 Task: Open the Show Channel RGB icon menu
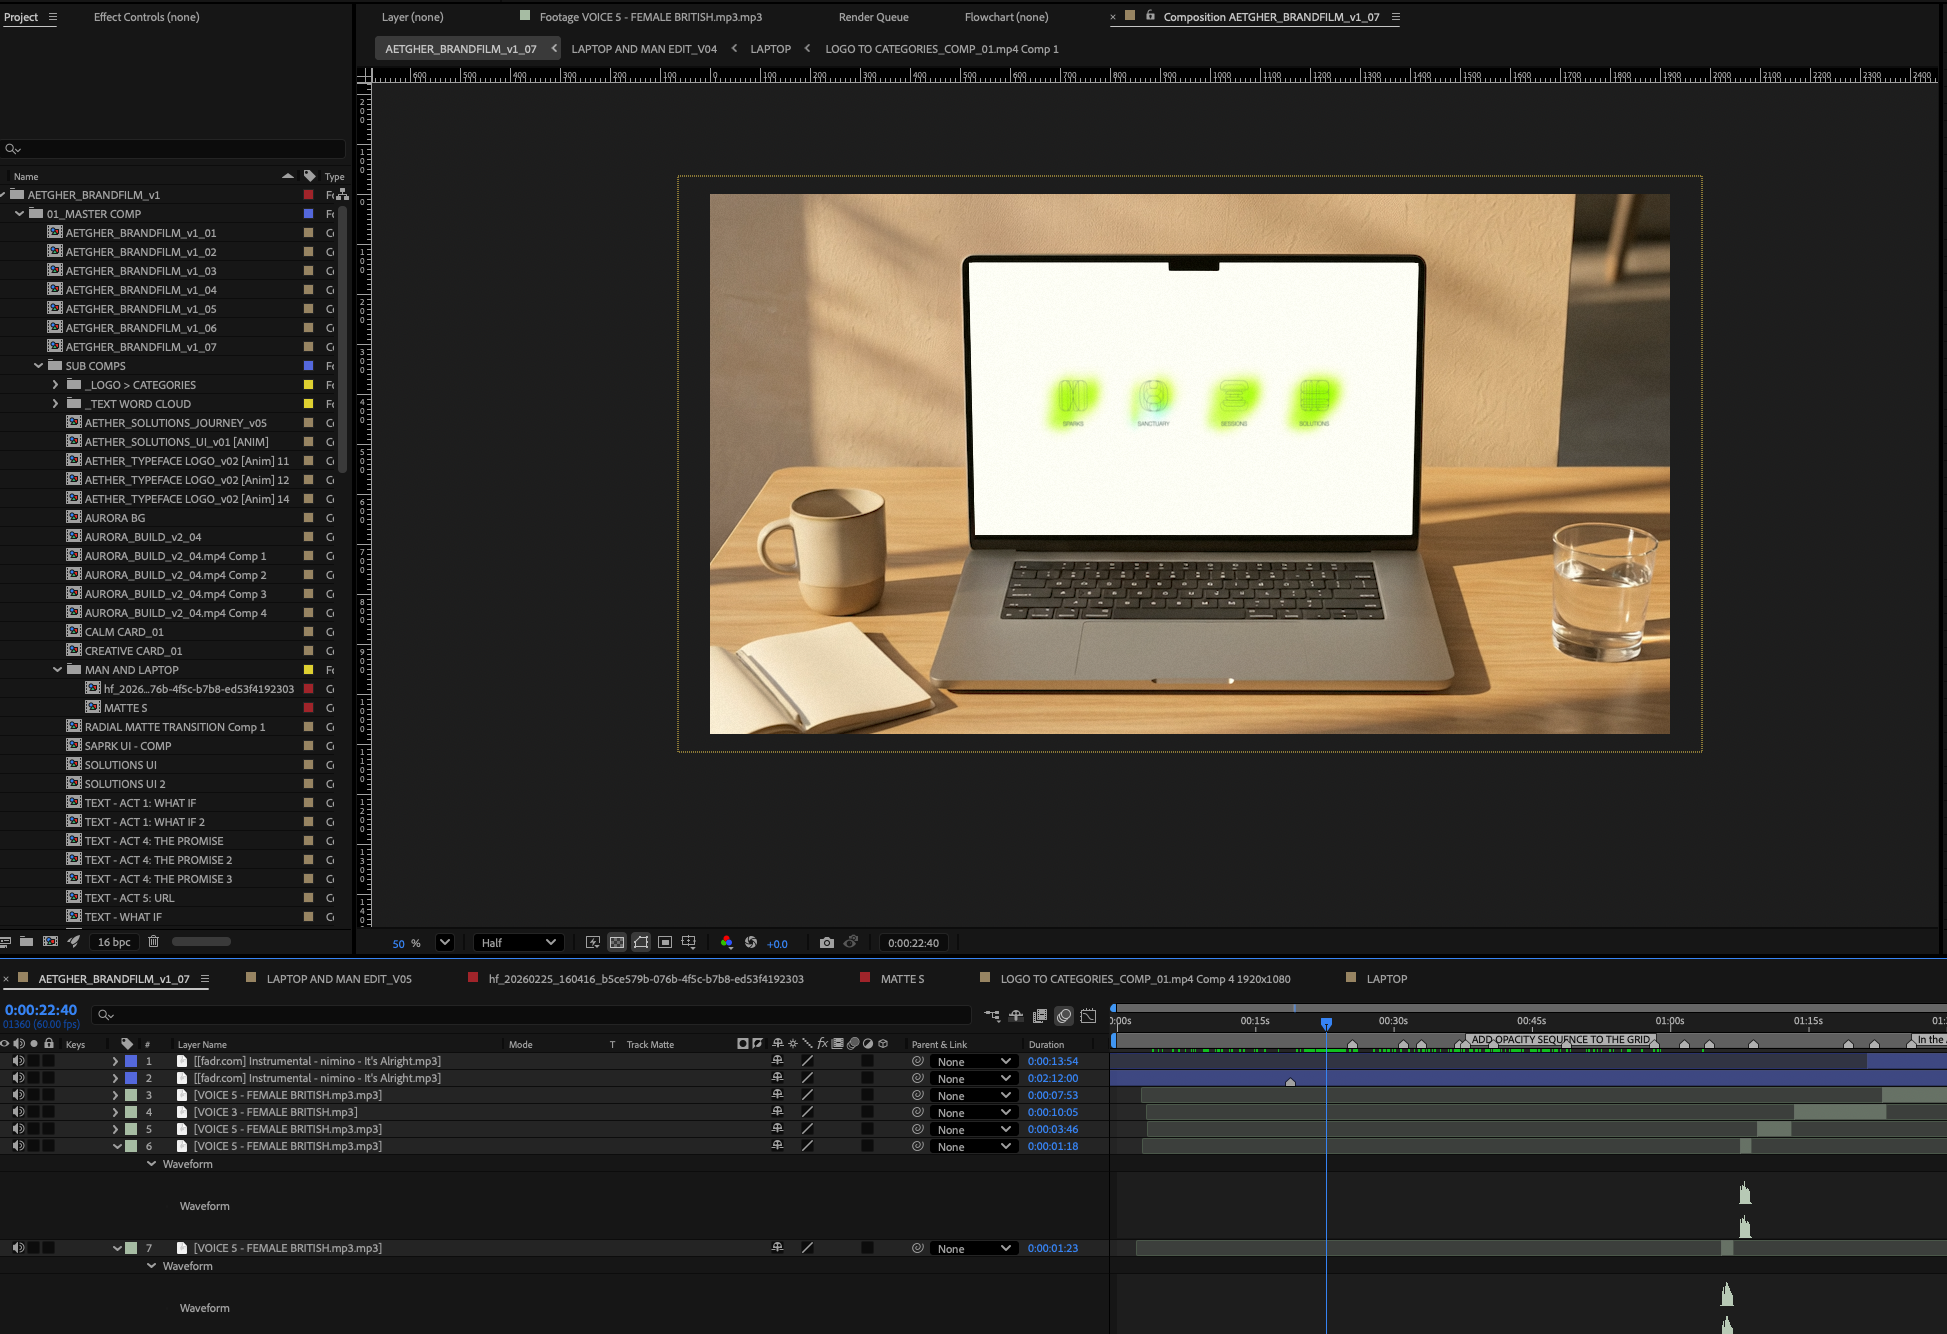point(726,942)
